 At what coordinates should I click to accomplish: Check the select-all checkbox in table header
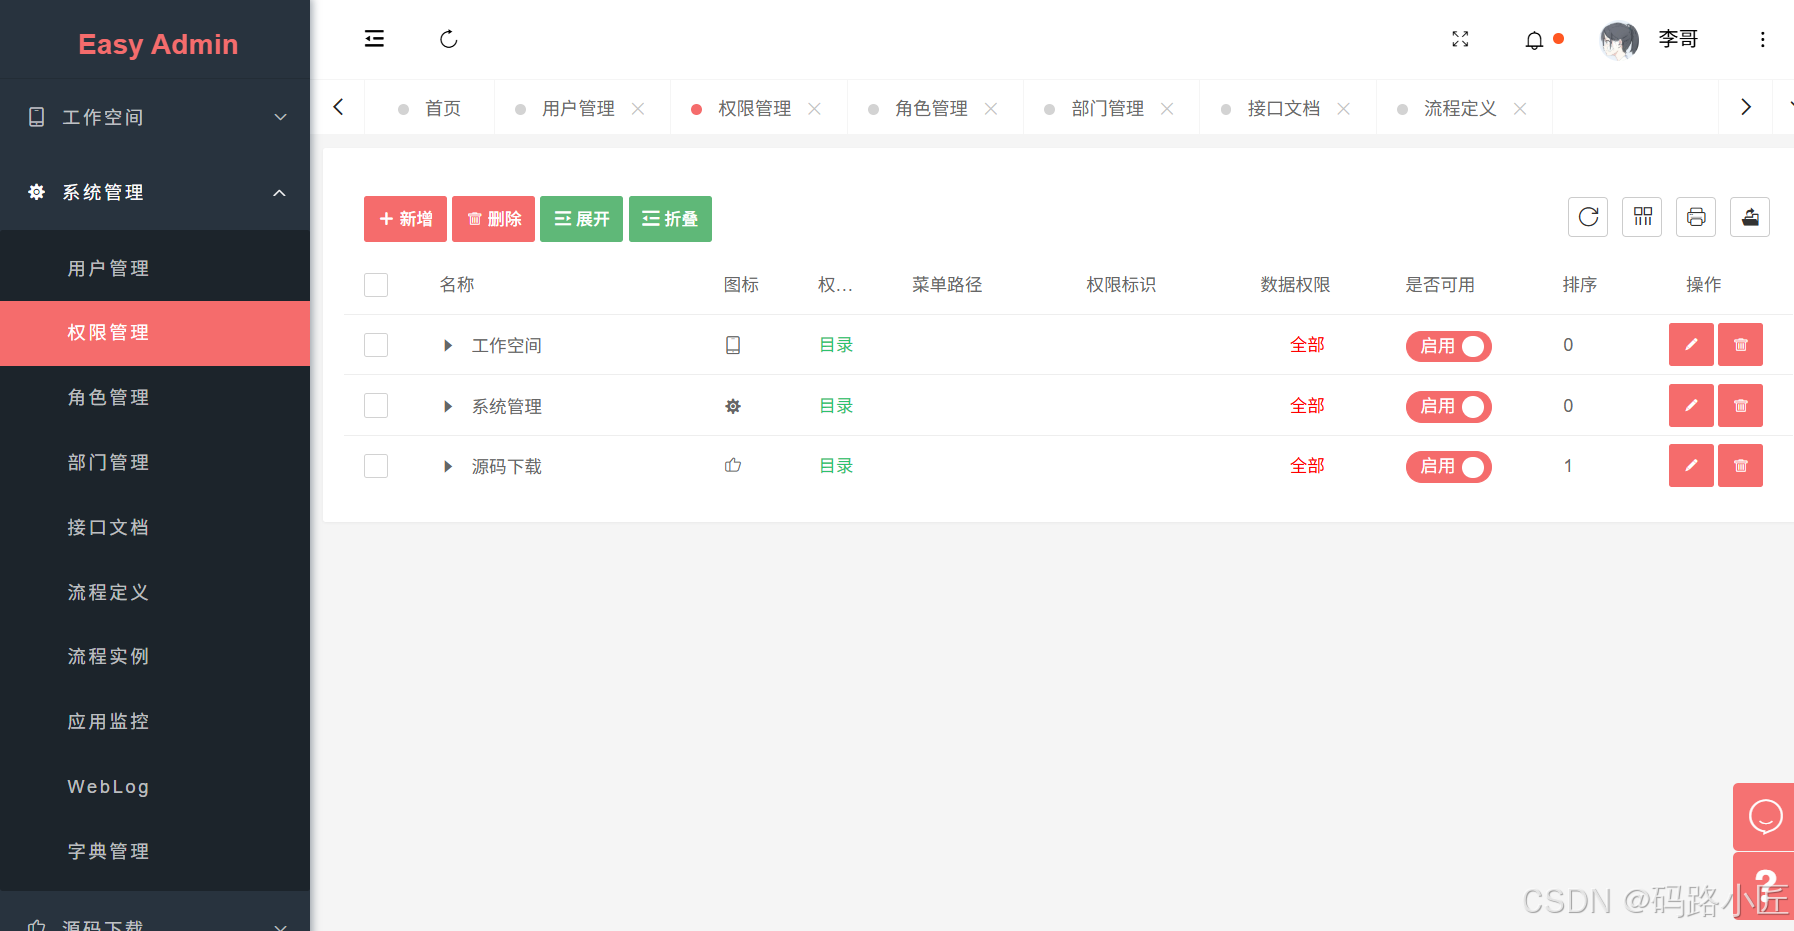pos(375,285)
